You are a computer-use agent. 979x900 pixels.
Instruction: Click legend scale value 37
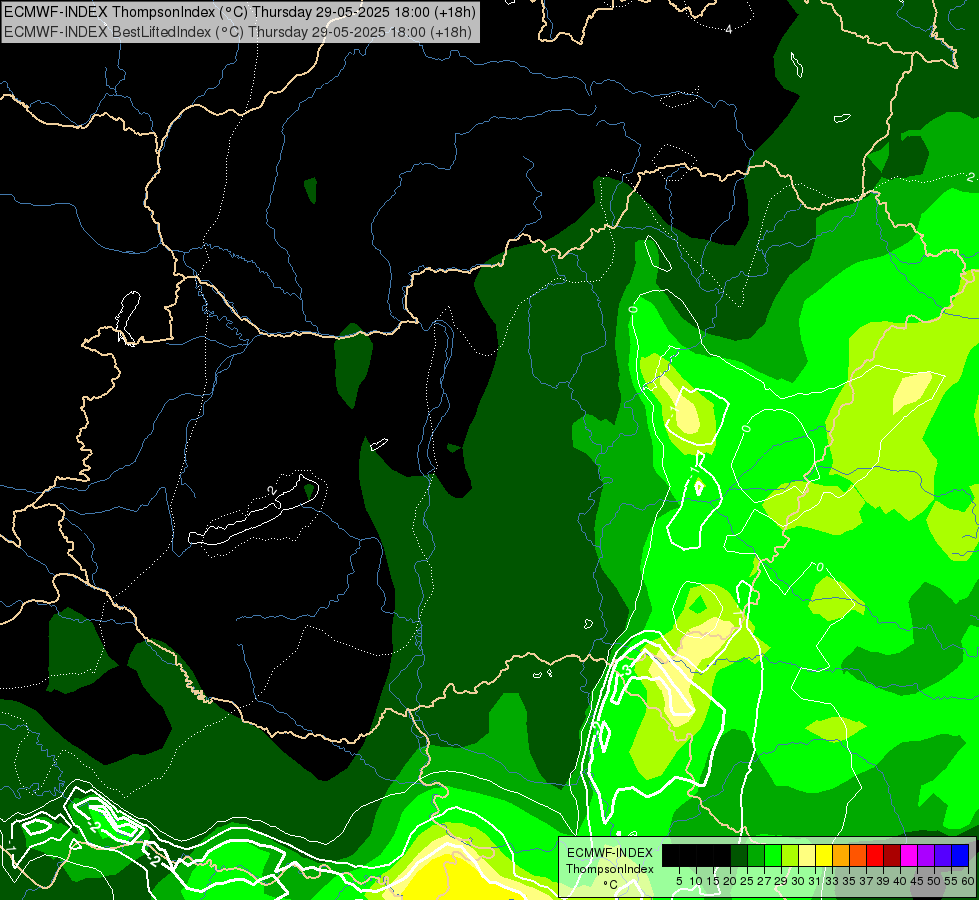pos(866,881)
